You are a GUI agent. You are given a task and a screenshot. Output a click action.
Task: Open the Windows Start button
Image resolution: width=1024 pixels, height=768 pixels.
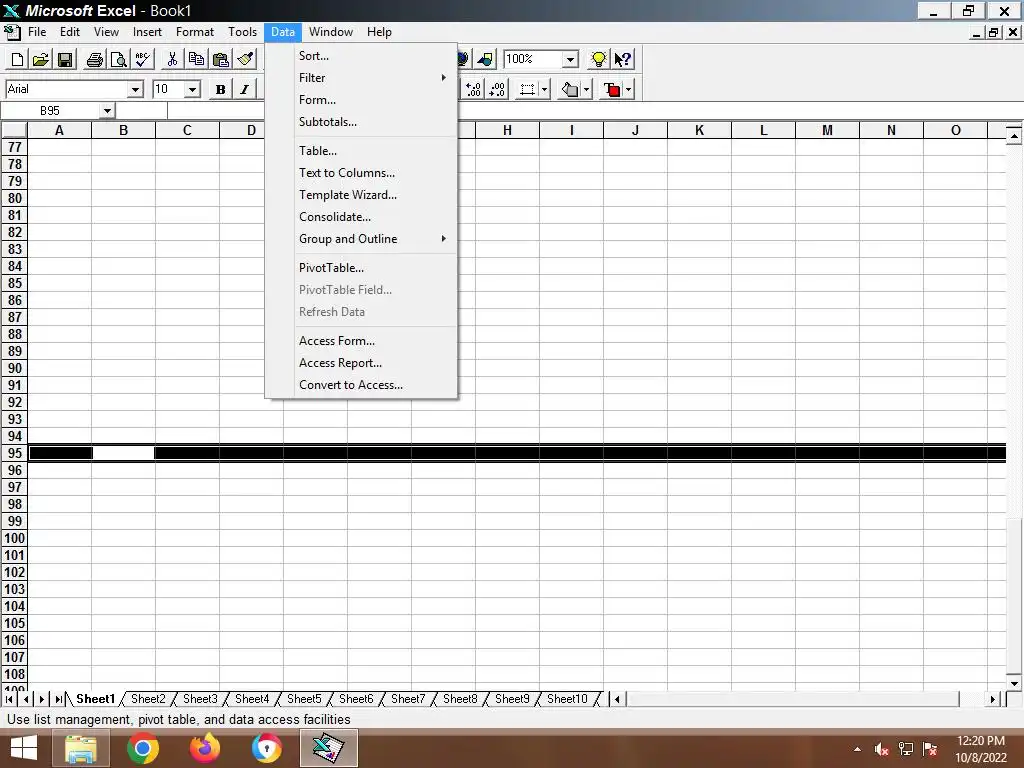(x=24, y=748)
